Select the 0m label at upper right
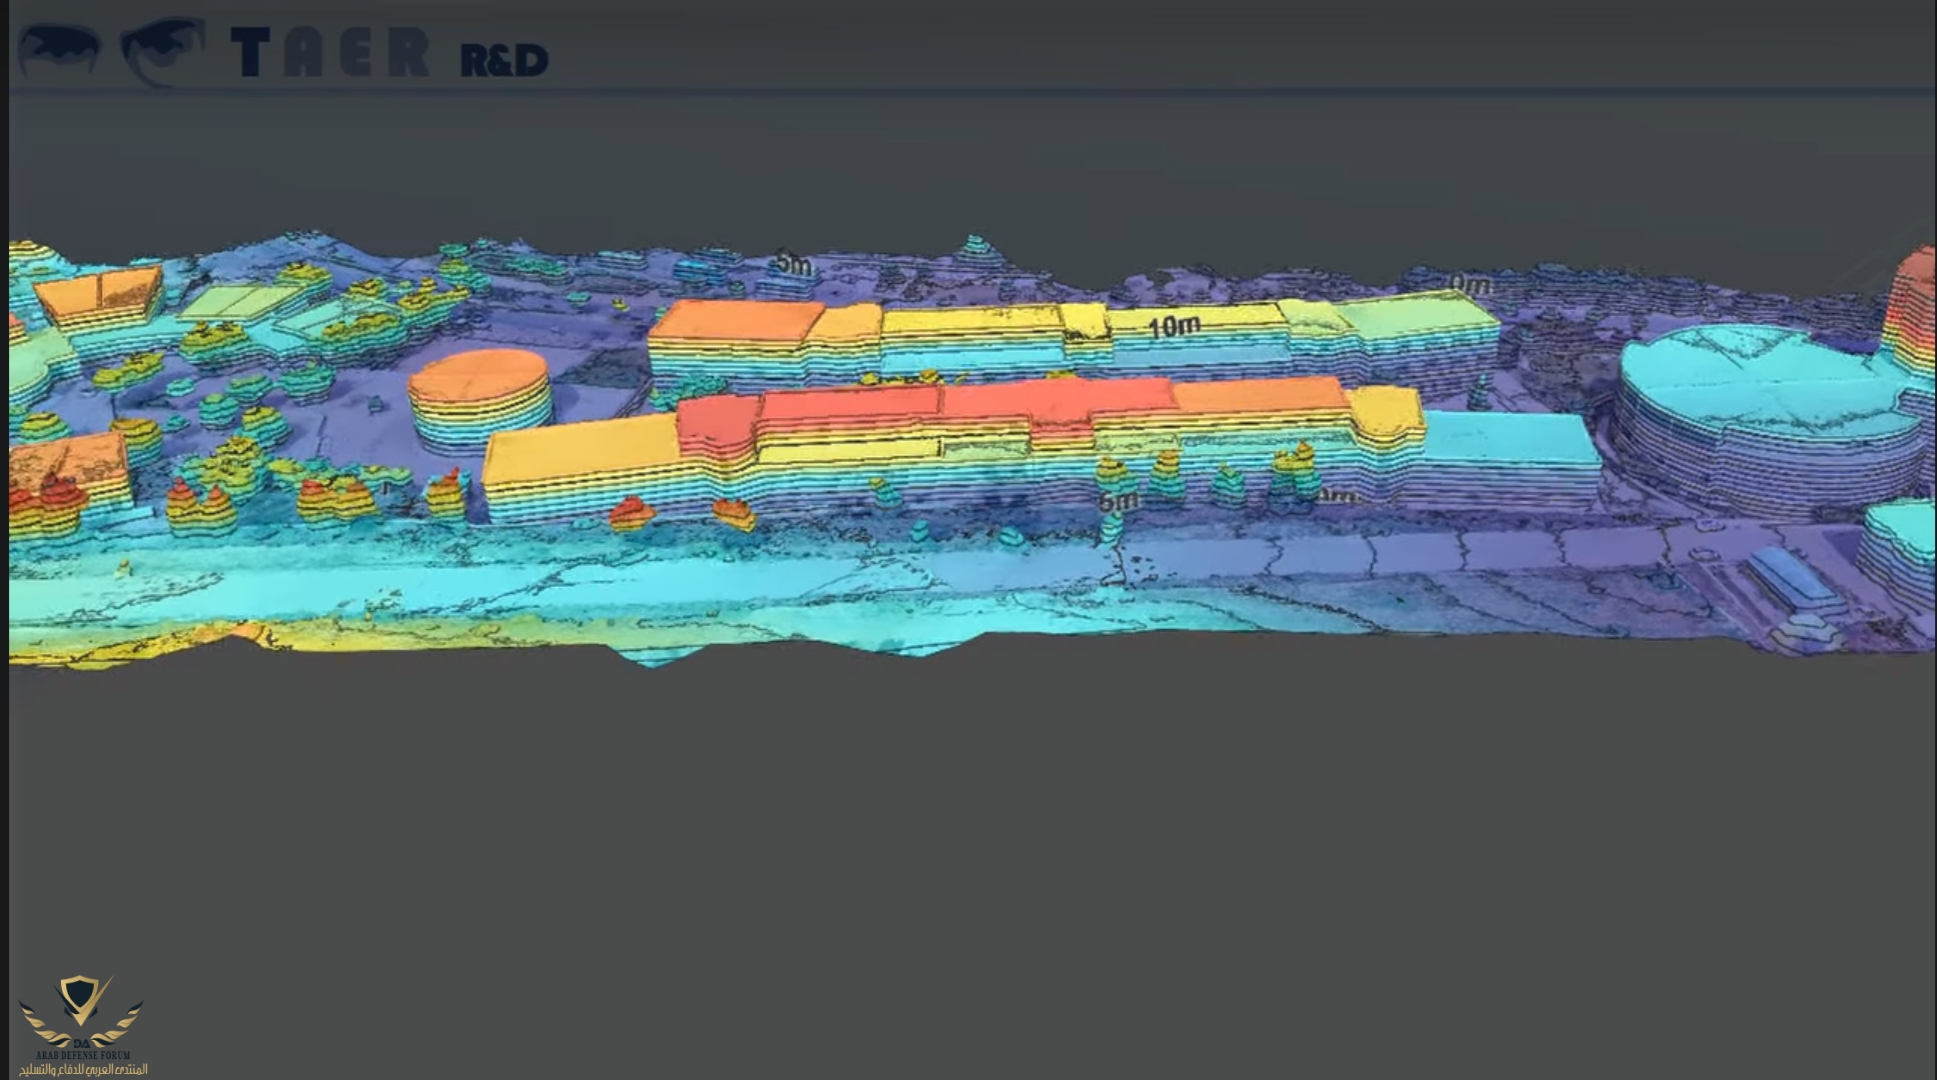The image size is (1937, 1080). pyautogui.click(x=1468, y=285)
